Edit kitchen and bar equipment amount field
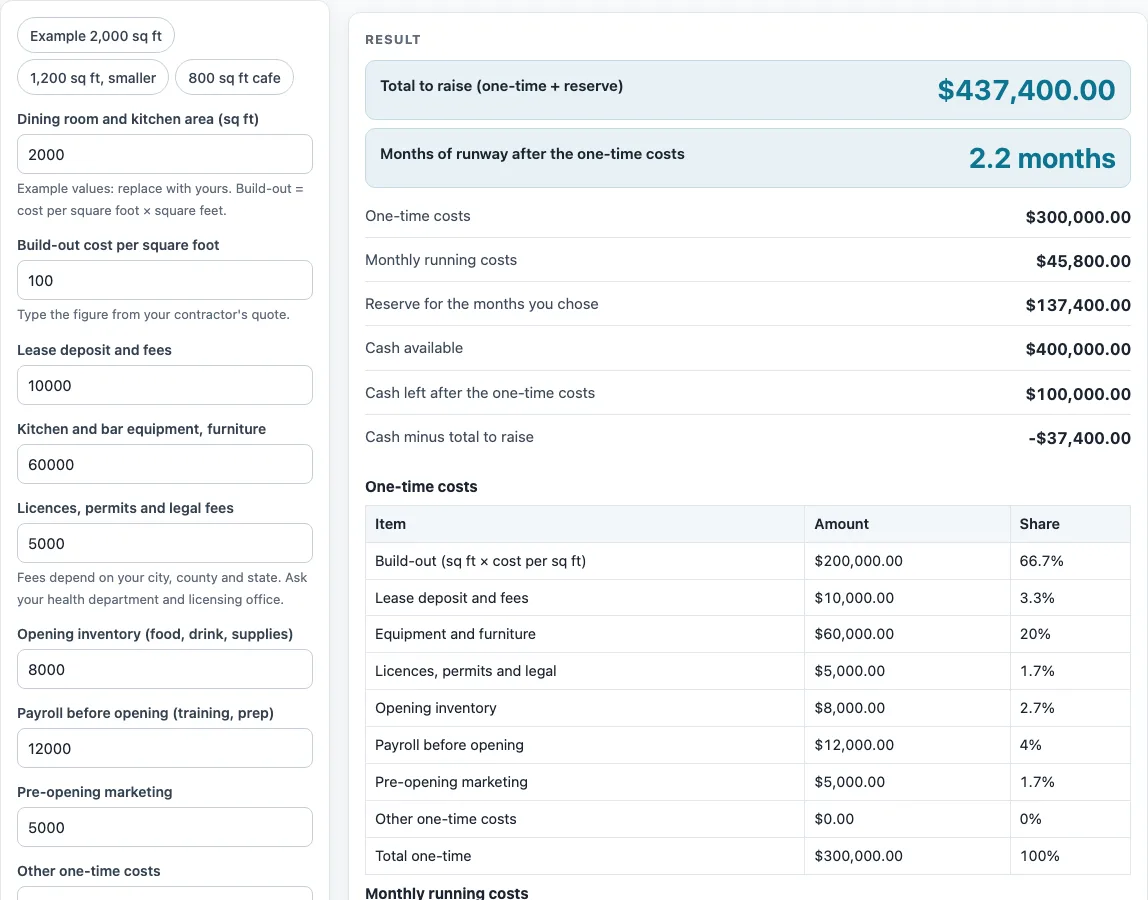 click(x=165, y=464)
